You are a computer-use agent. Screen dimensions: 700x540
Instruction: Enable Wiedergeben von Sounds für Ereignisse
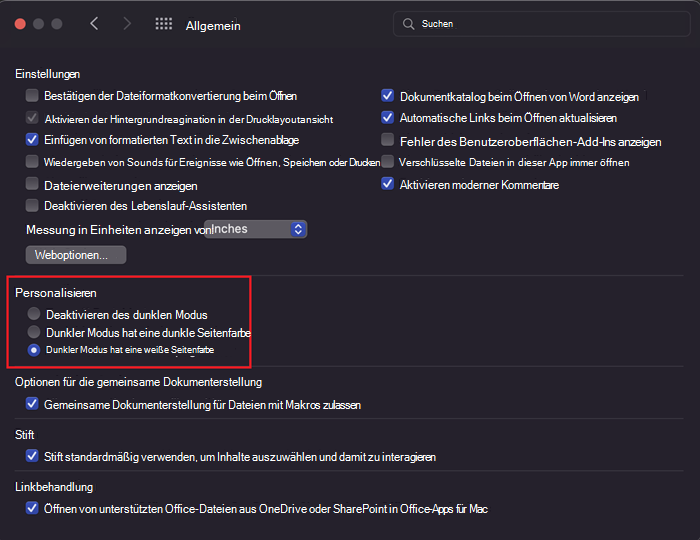(32, 162)
